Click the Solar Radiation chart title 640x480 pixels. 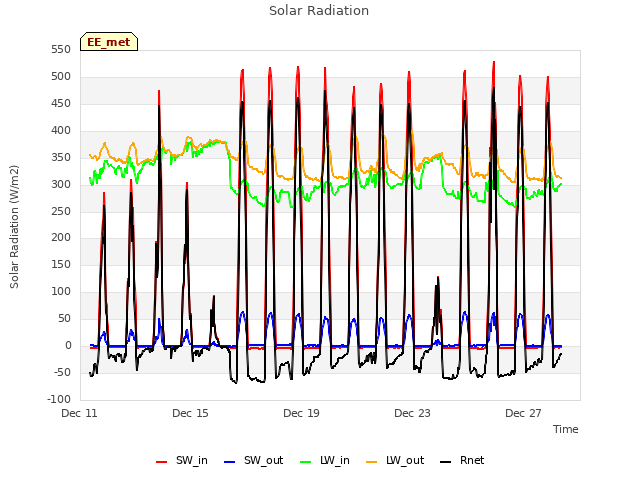click(x=319, y=11)
